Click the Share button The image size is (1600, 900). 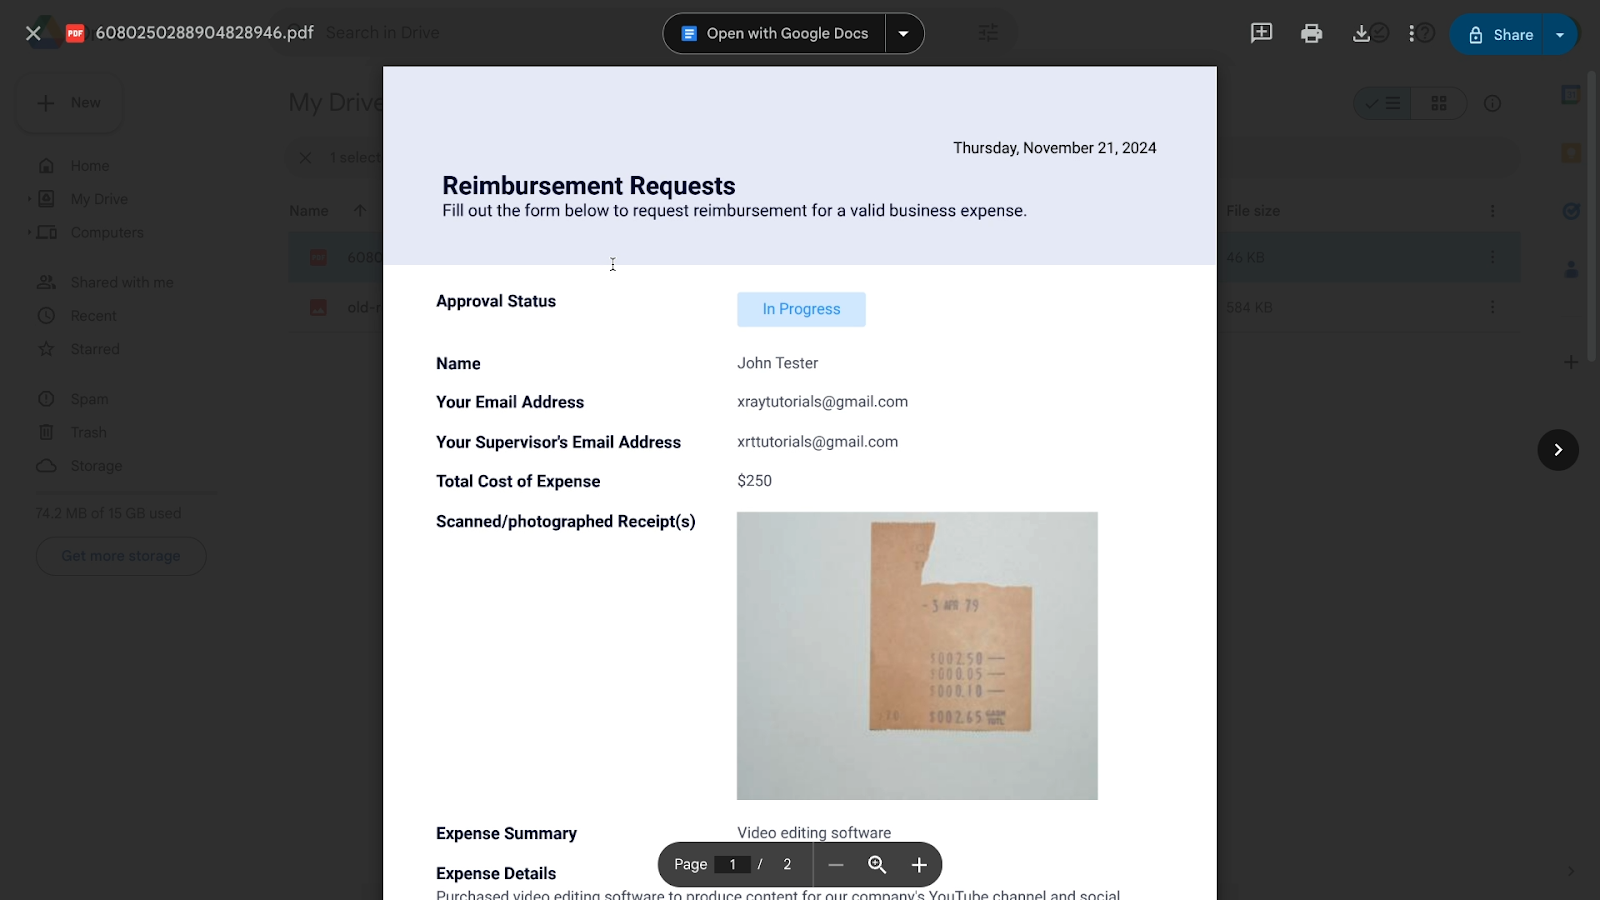[1498, 35]
